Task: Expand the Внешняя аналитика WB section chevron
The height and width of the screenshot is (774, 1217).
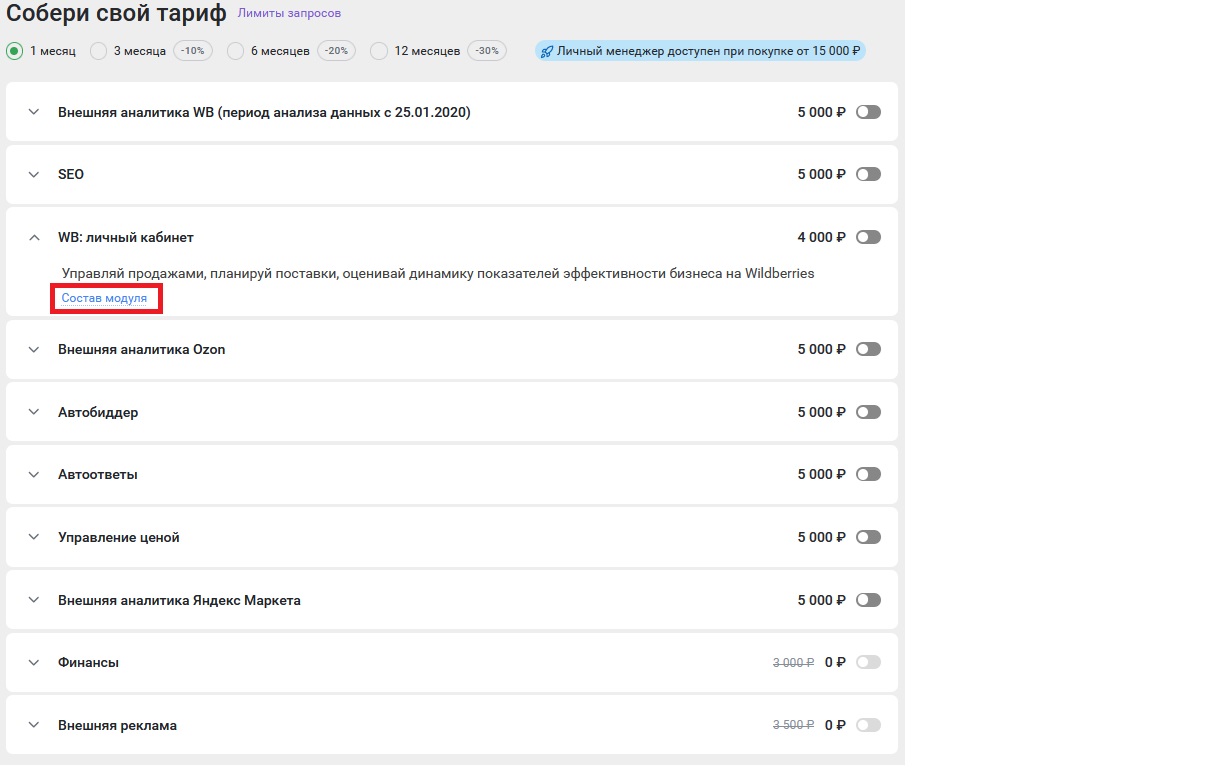Action: 34,112
